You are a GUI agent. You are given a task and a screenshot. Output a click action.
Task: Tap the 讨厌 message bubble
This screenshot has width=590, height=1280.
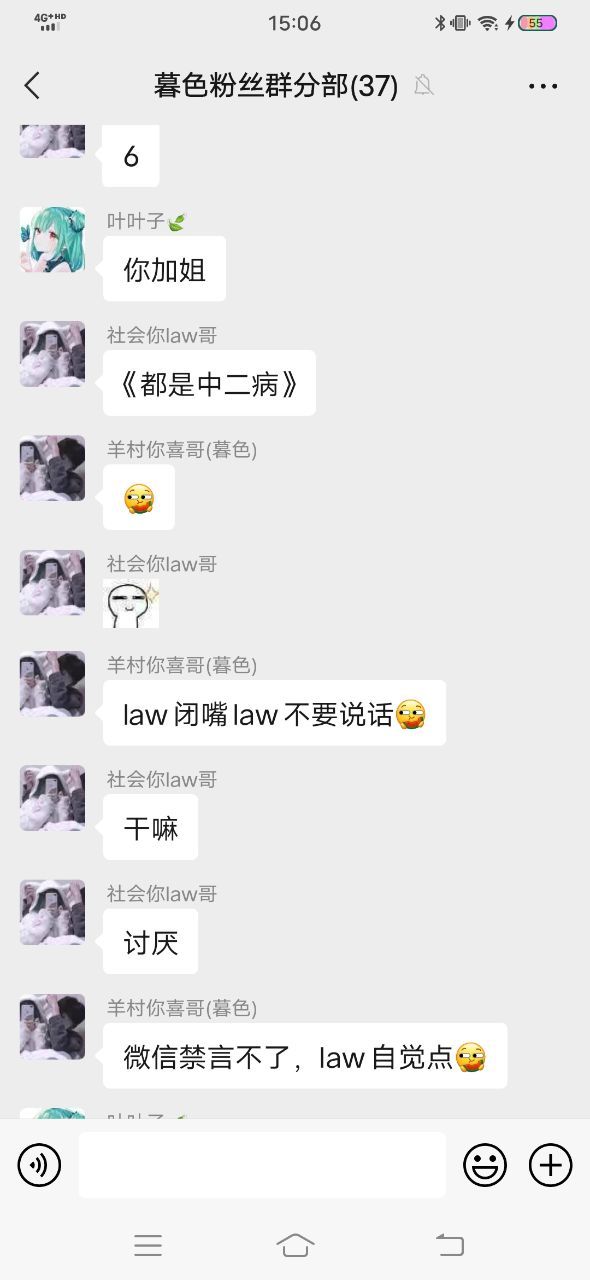pos(150,941)
